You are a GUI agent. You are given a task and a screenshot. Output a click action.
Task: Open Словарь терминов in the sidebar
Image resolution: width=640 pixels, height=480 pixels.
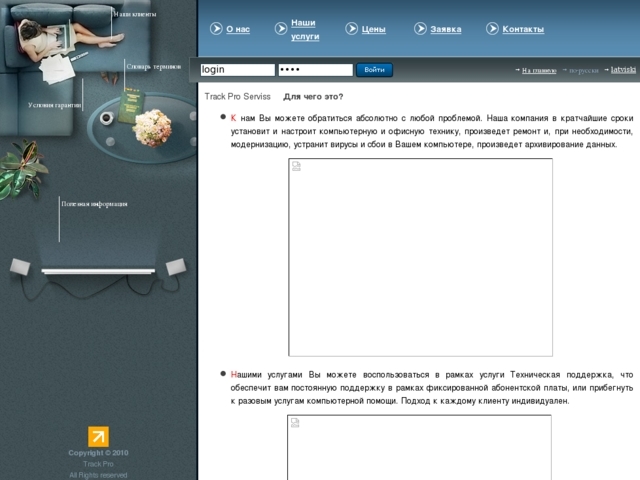point(153,67)
